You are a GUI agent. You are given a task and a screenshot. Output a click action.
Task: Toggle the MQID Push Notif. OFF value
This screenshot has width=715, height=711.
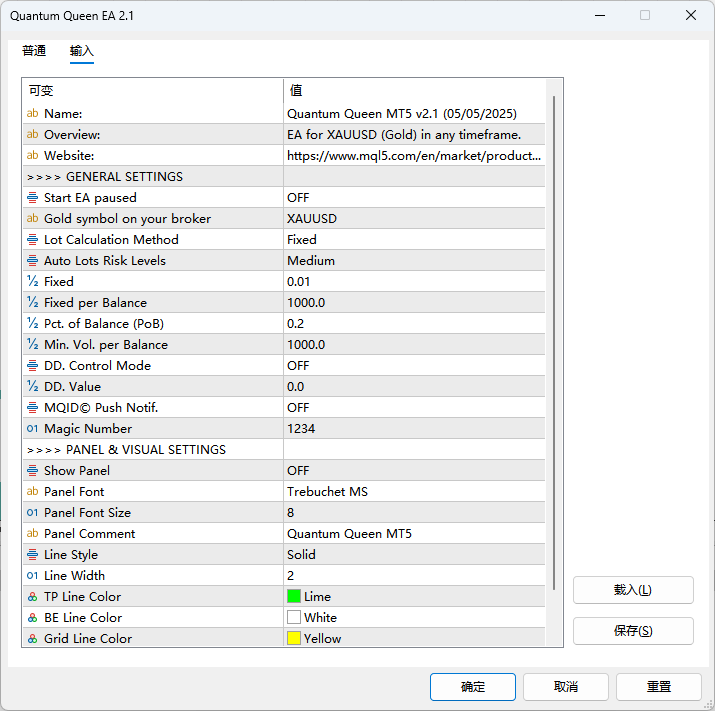click(413, 408)
